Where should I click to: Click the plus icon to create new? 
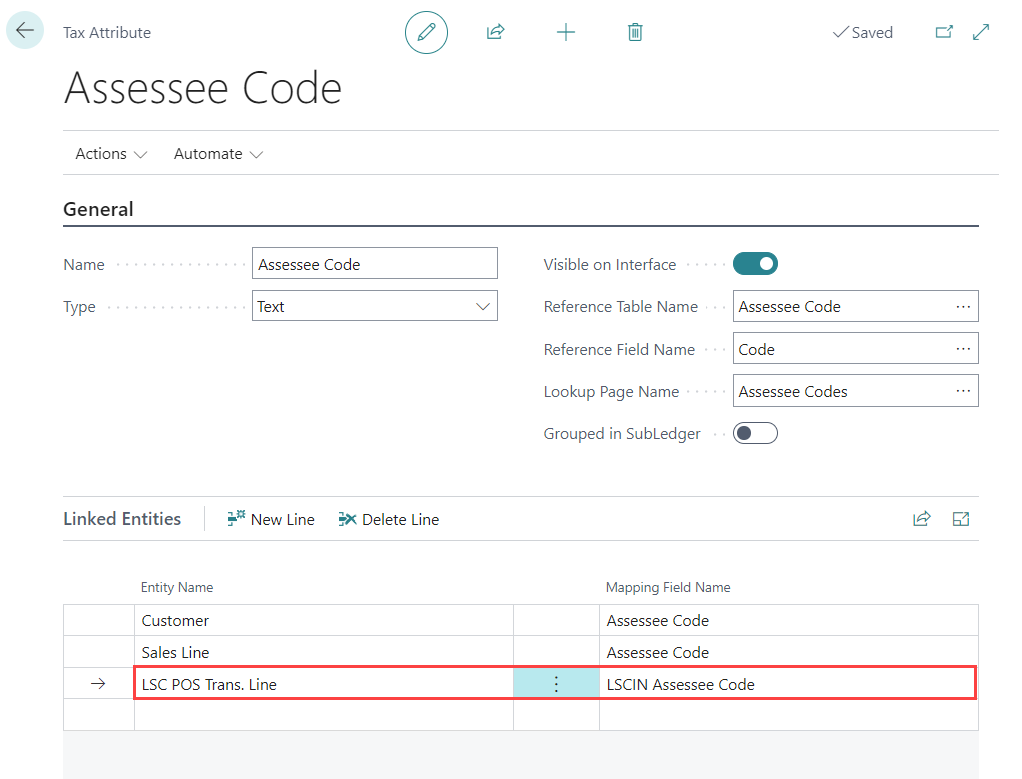566,33
